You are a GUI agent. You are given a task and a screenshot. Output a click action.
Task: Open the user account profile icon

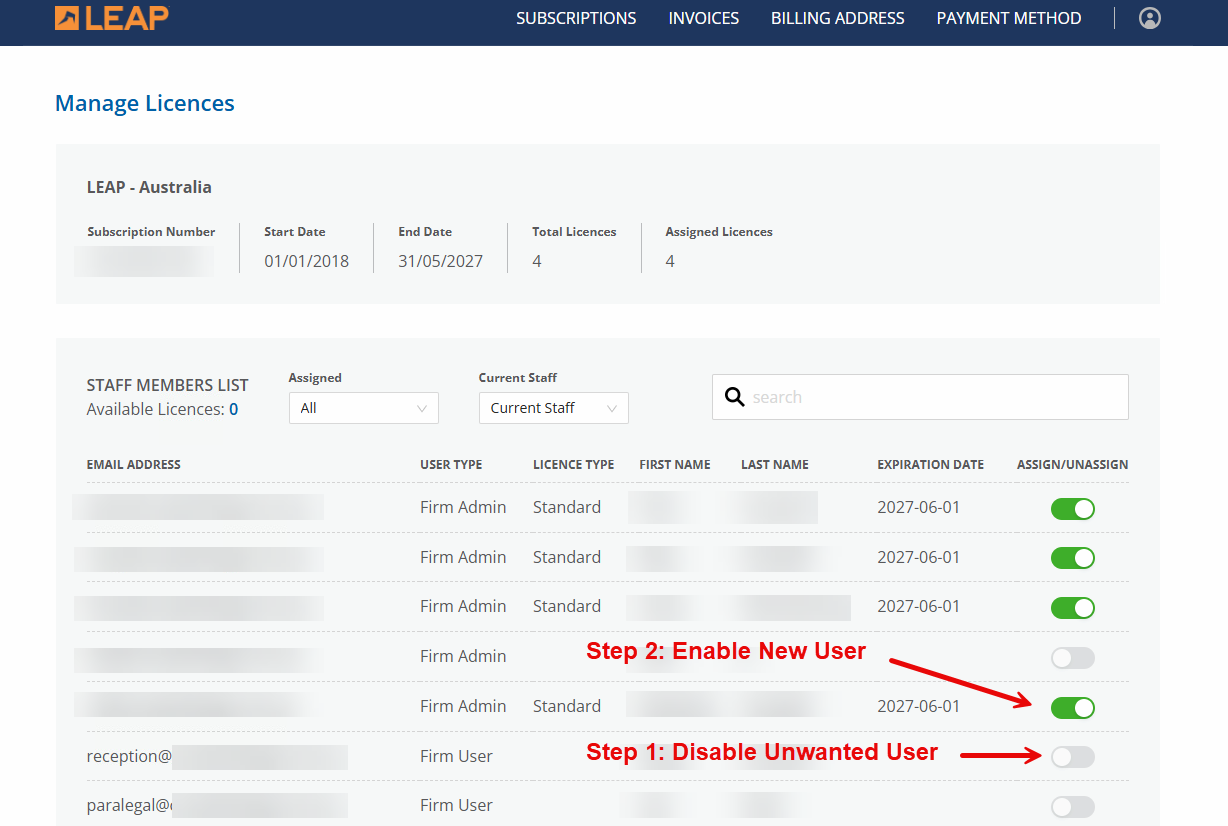tap(1150, 18)
